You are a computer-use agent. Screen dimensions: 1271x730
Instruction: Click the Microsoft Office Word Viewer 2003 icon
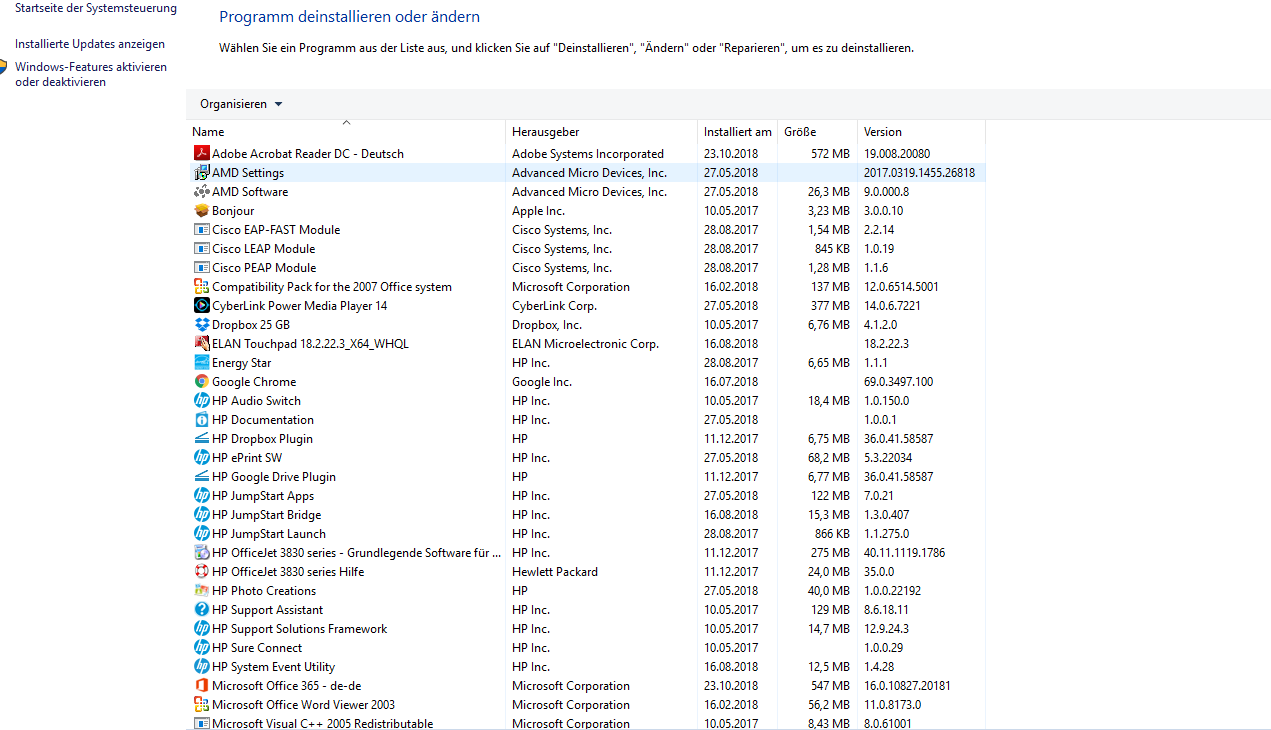point(201,705)
